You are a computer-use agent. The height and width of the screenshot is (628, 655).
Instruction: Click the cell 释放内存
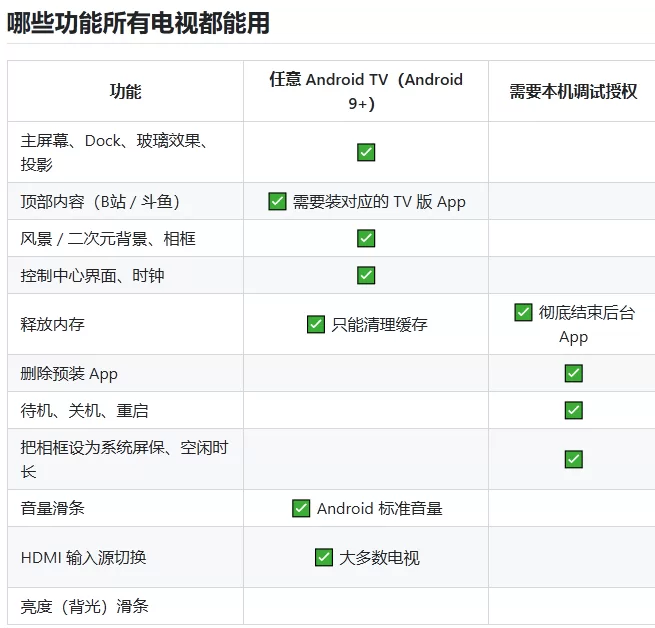click(125, 324)
